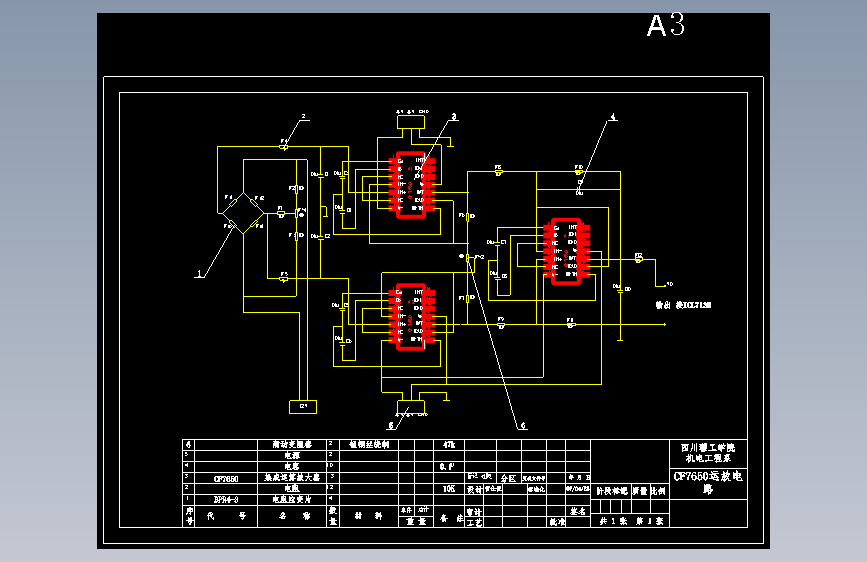
Task: Click callout number 6 label
Action: [x=523, y=425]
